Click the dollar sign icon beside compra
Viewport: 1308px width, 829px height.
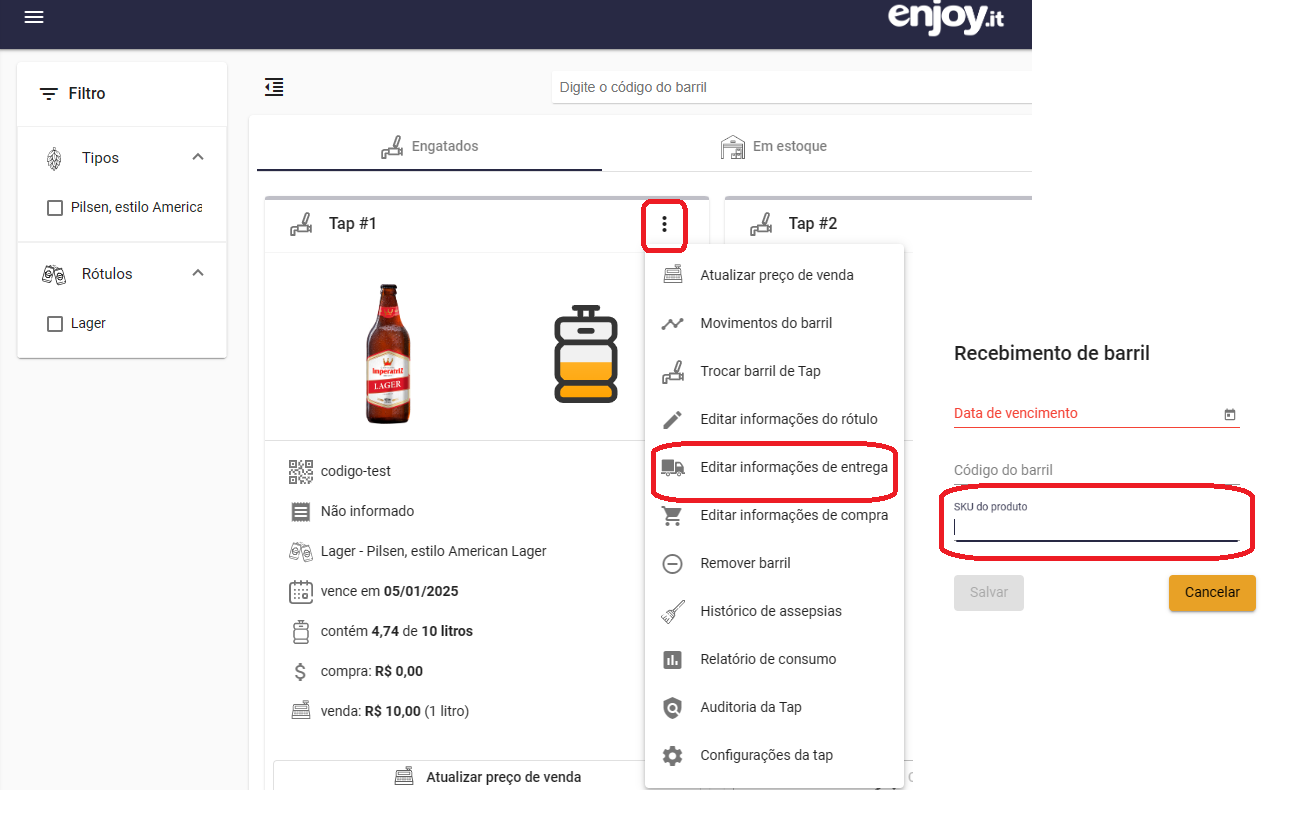(300, 672)
